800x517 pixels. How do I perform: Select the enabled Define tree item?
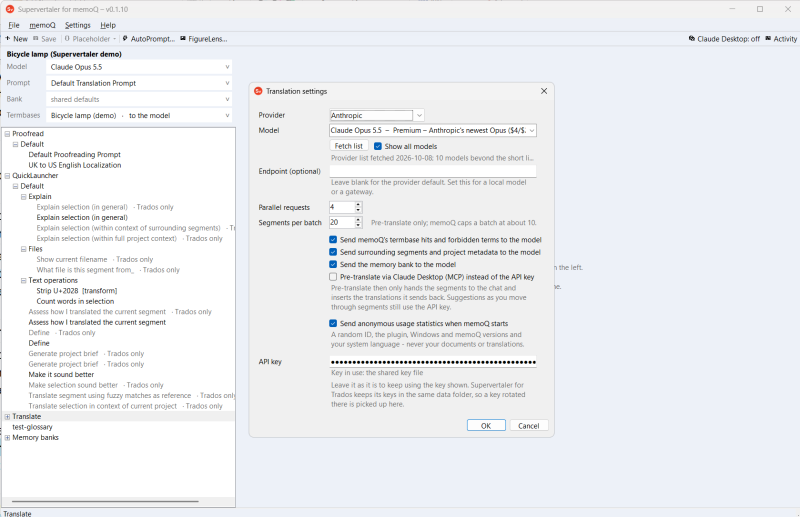[39, 343]
